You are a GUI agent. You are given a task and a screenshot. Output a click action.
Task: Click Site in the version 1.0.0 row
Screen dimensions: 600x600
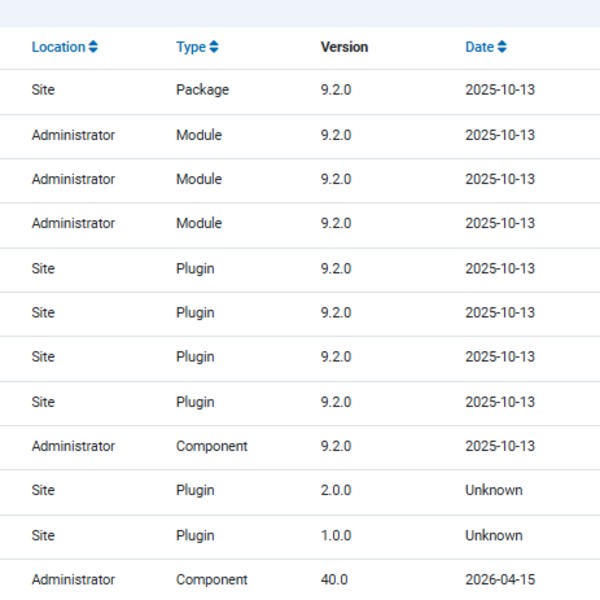[43, 535]
